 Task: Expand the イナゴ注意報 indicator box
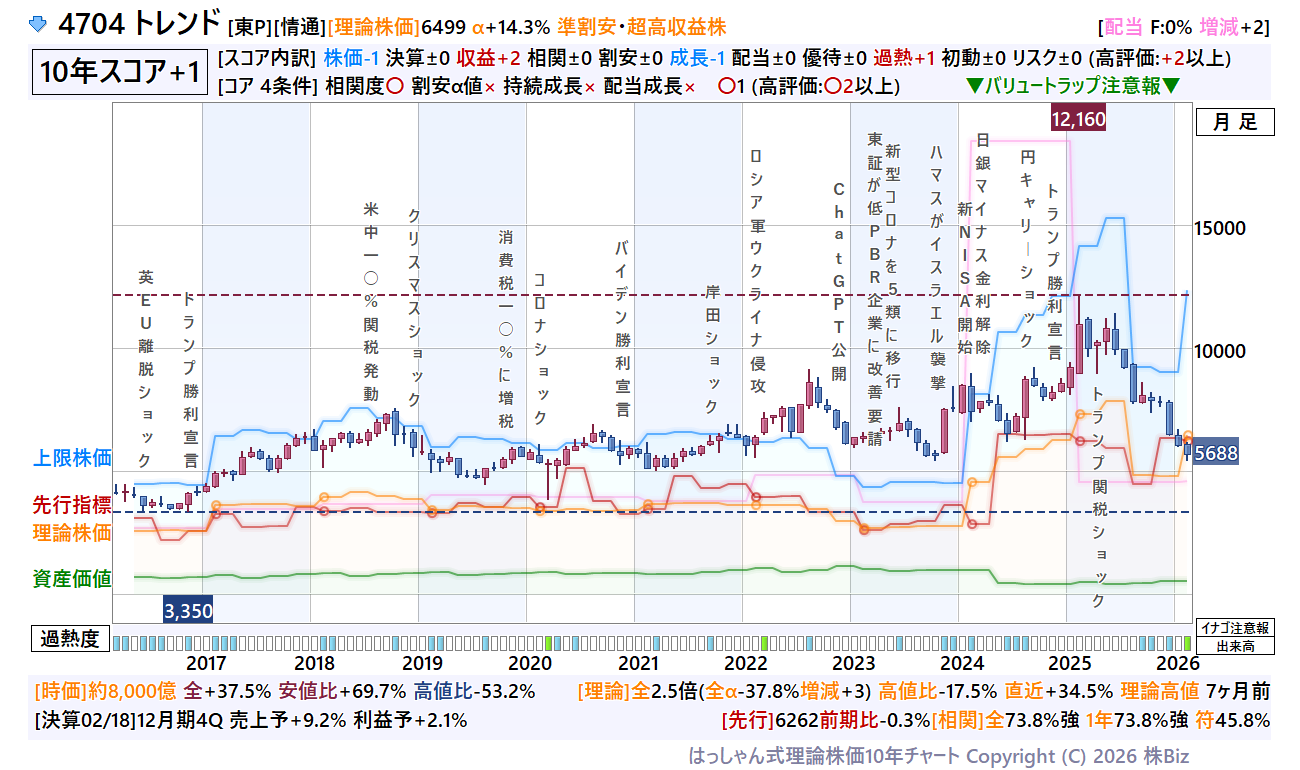(x=1235, y=628)
